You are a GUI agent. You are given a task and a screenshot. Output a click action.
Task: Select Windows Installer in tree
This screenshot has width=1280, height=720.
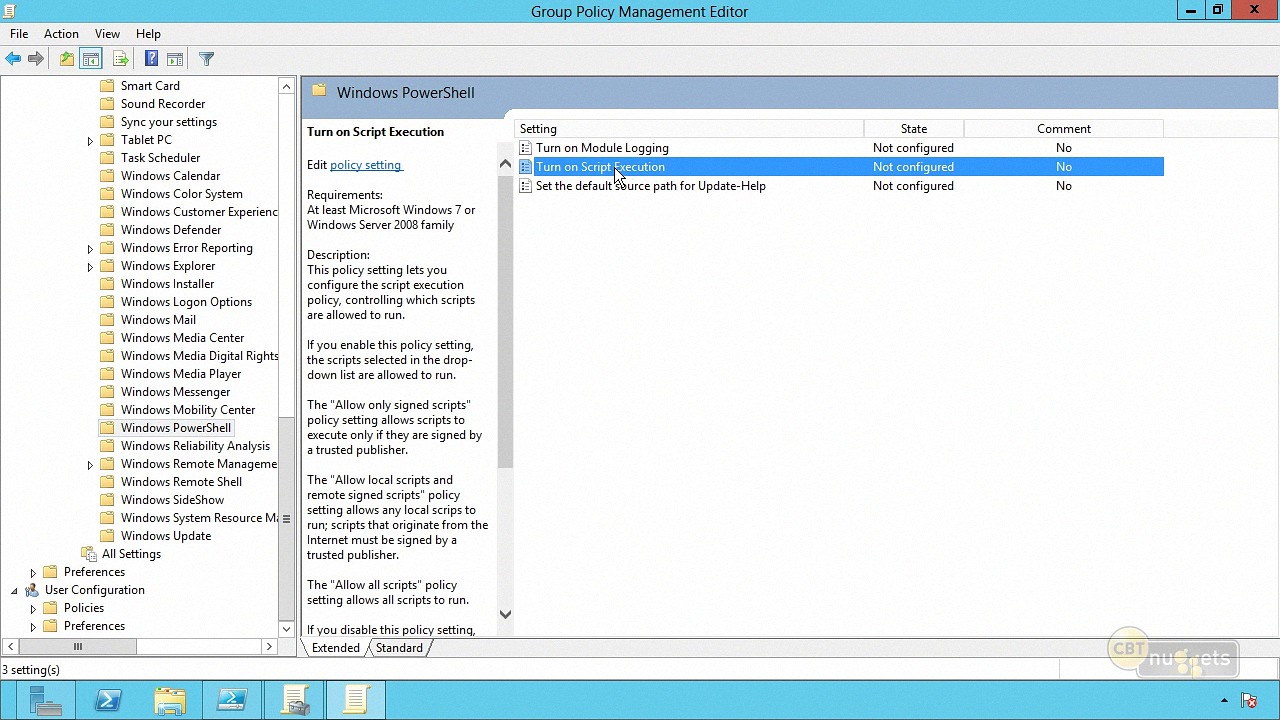coord(167,284)
